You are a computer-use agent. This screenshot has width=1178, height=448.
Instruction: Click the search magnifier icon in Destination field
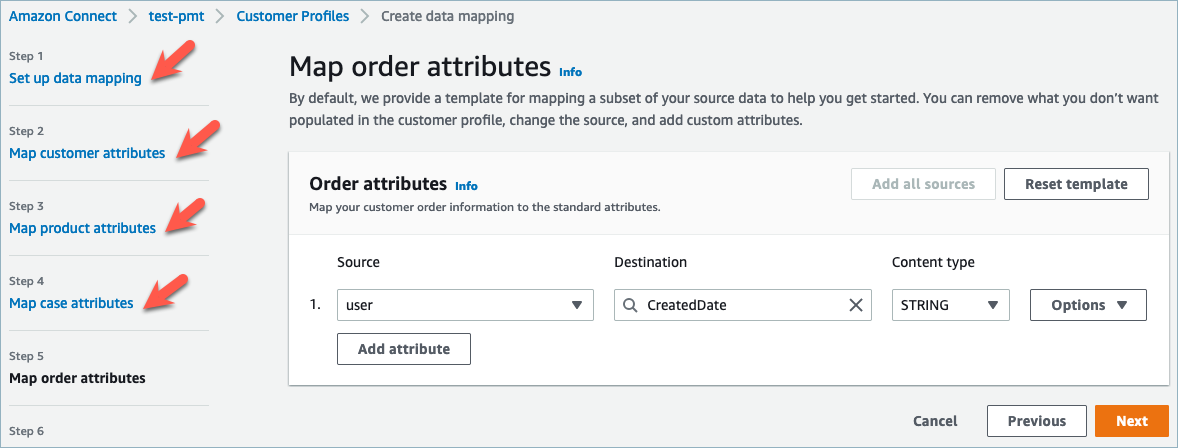630,305
